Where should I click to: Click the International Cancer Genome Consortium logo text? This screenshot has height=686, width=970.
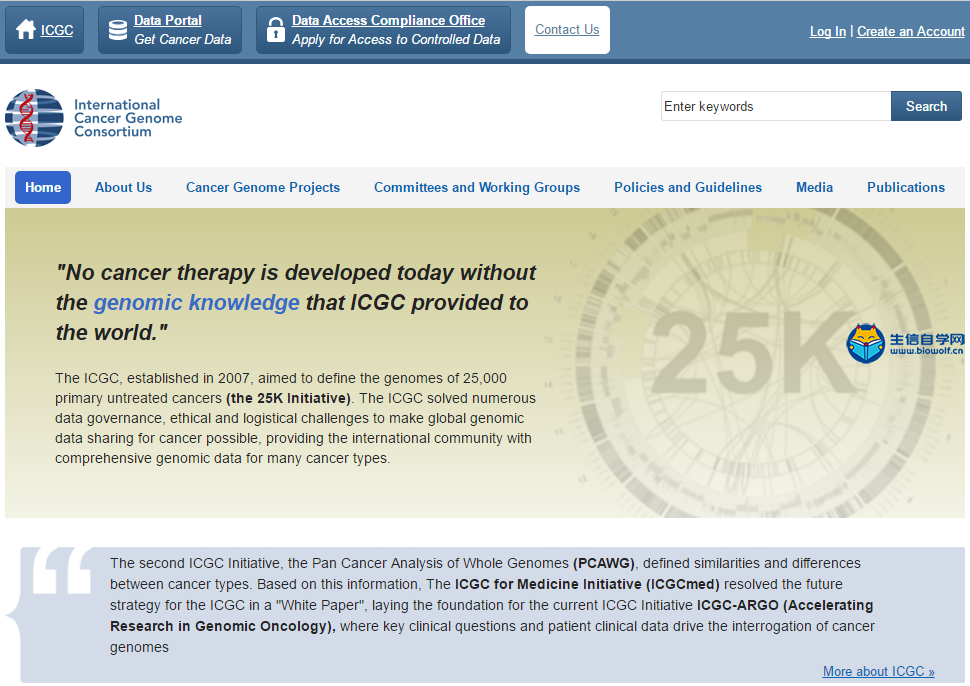[x=128, y=118]
